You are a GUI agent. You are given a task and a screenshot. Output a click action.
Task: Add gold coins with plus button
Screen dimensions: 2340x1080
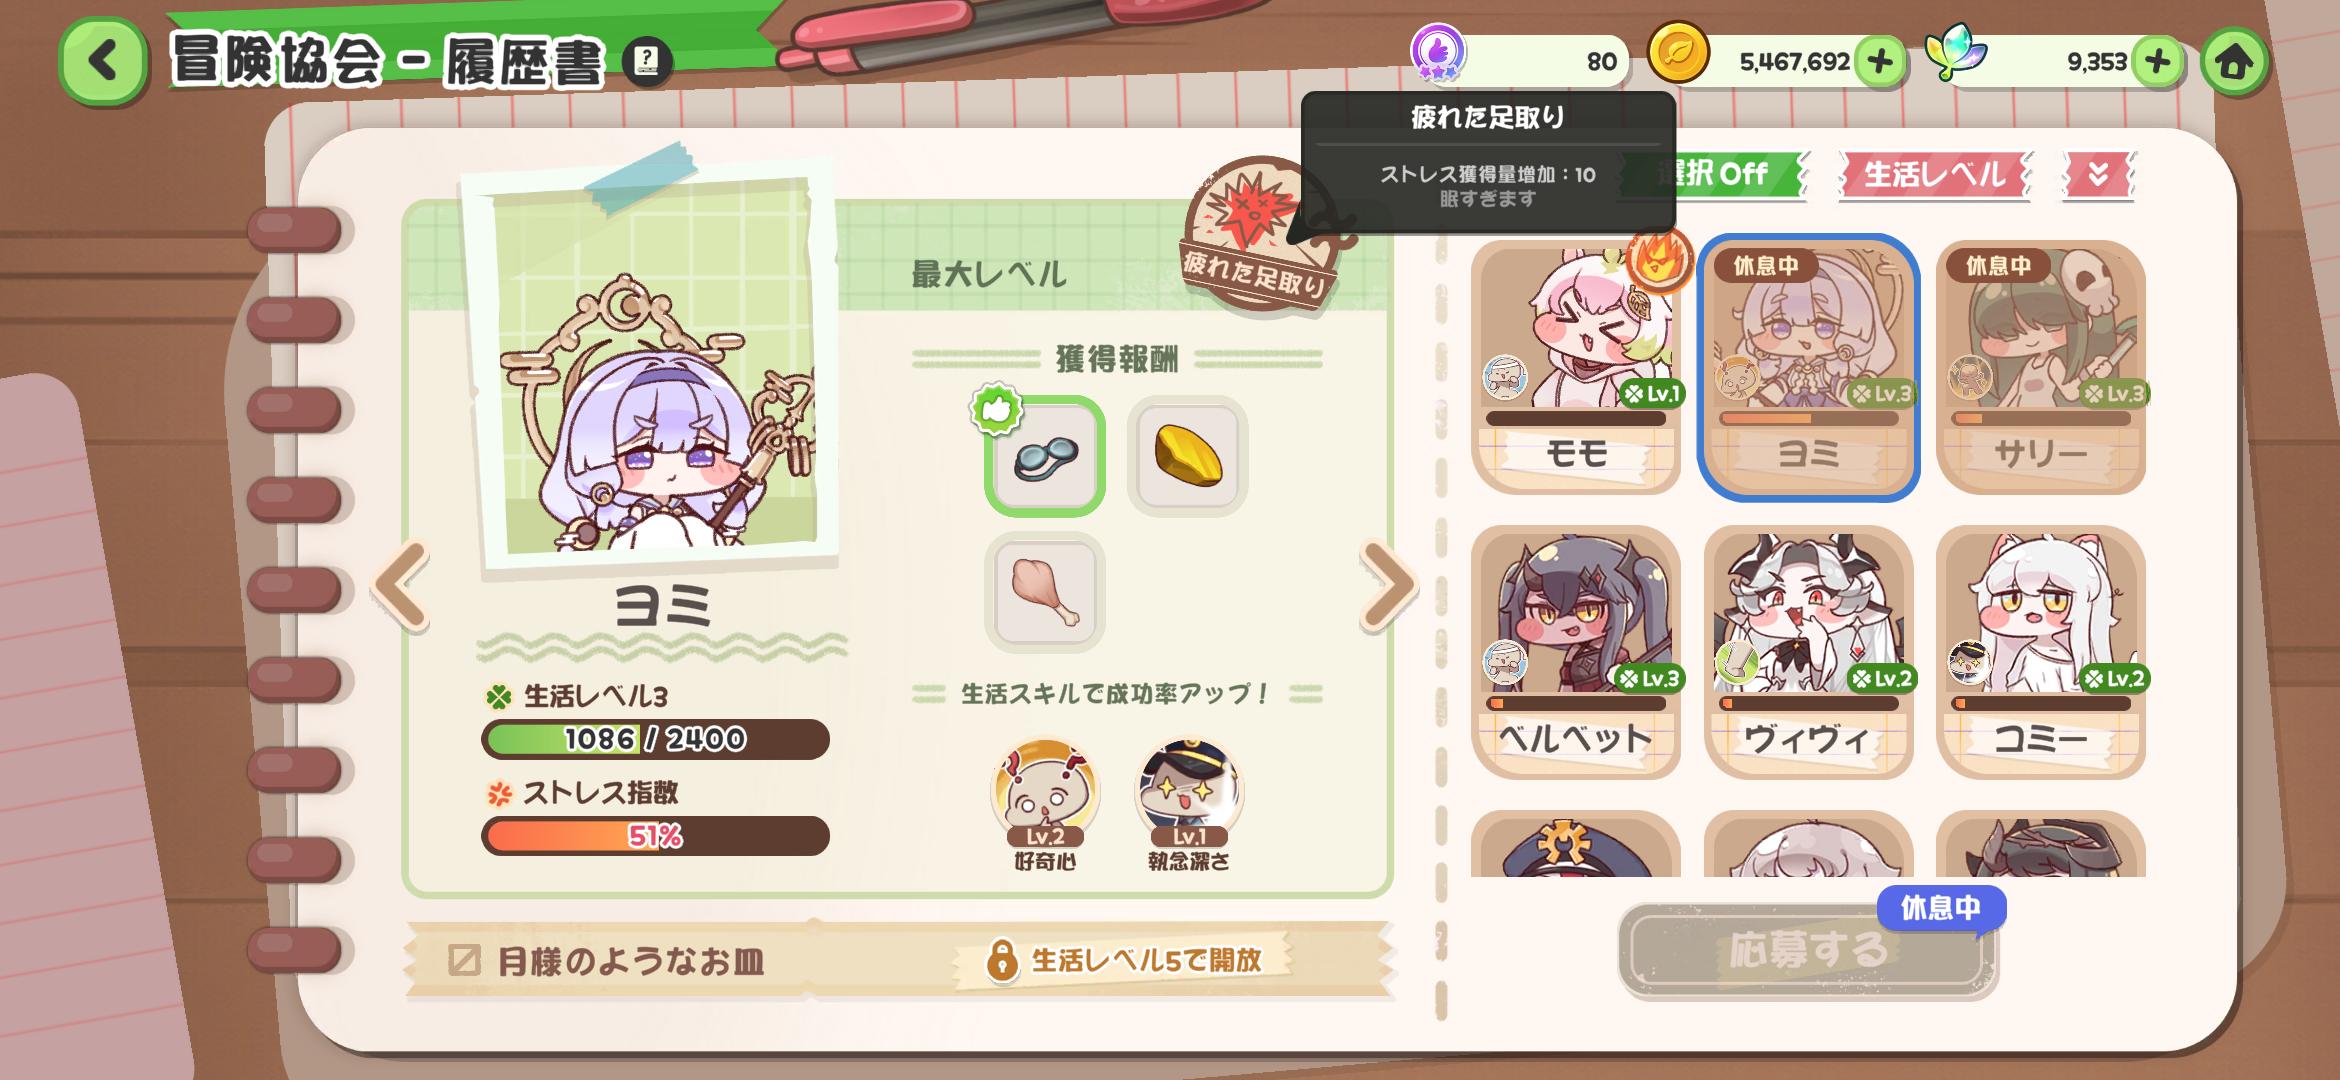[x=1880, y=62]
